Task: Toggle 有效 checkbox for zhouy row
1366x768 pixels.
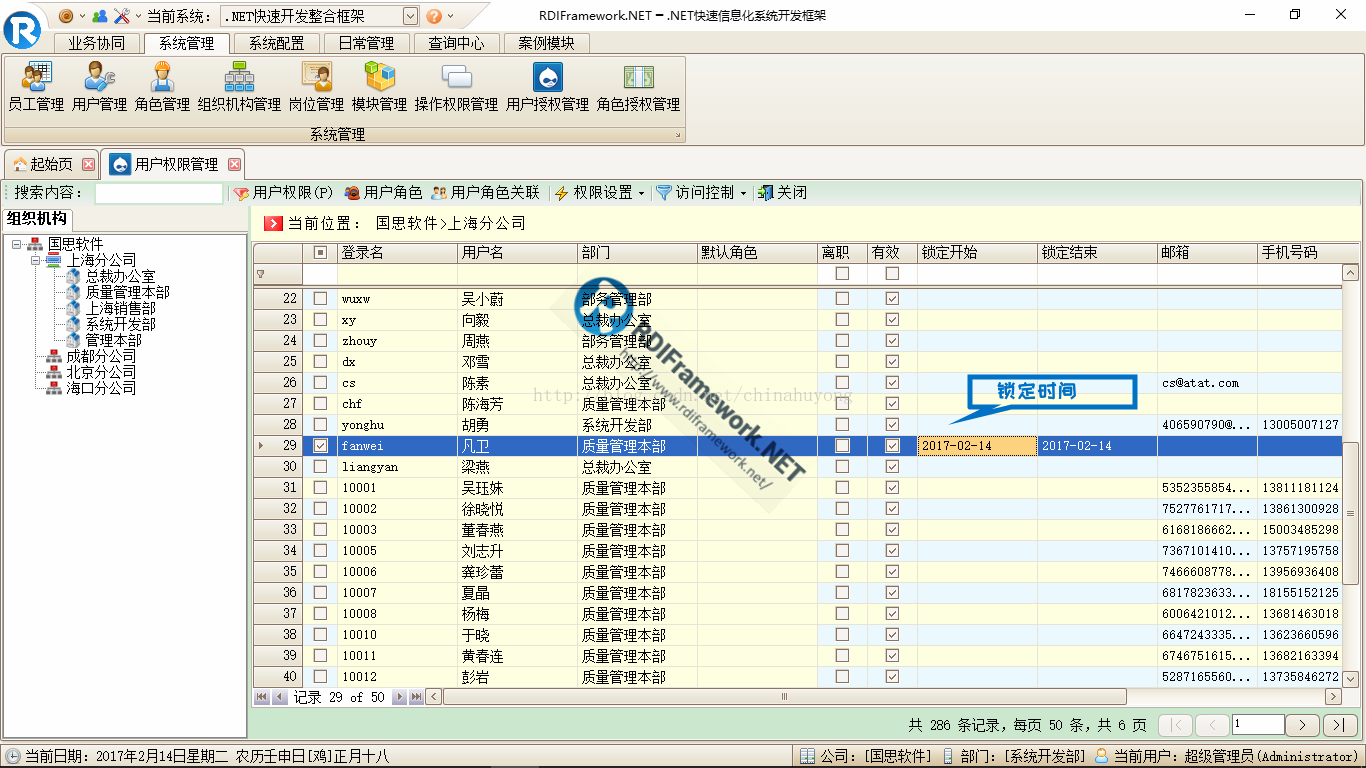Action: tap(892, 341)
